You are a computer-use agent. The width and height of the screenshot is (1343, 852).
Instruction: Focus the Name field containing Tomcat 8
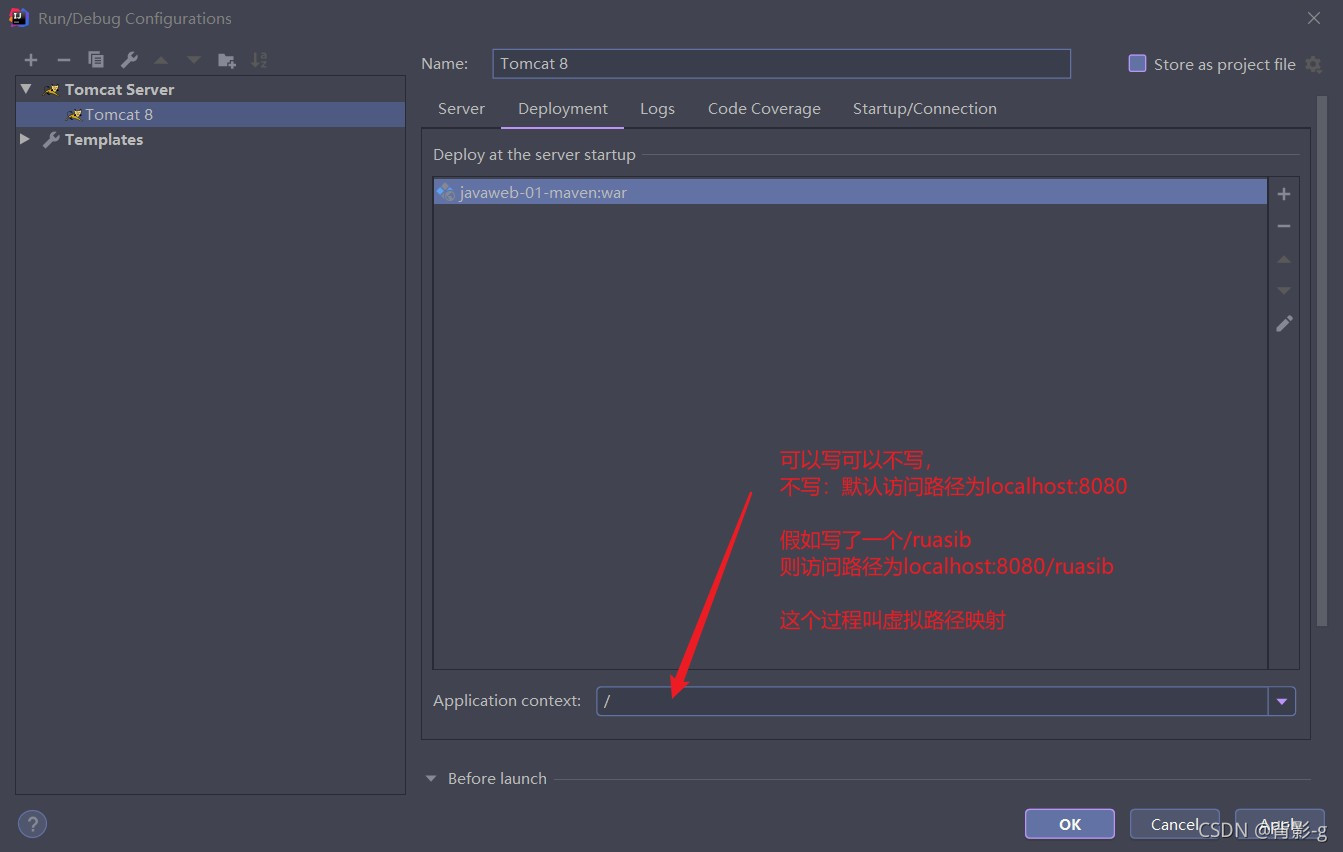click(x=781, y=63)
